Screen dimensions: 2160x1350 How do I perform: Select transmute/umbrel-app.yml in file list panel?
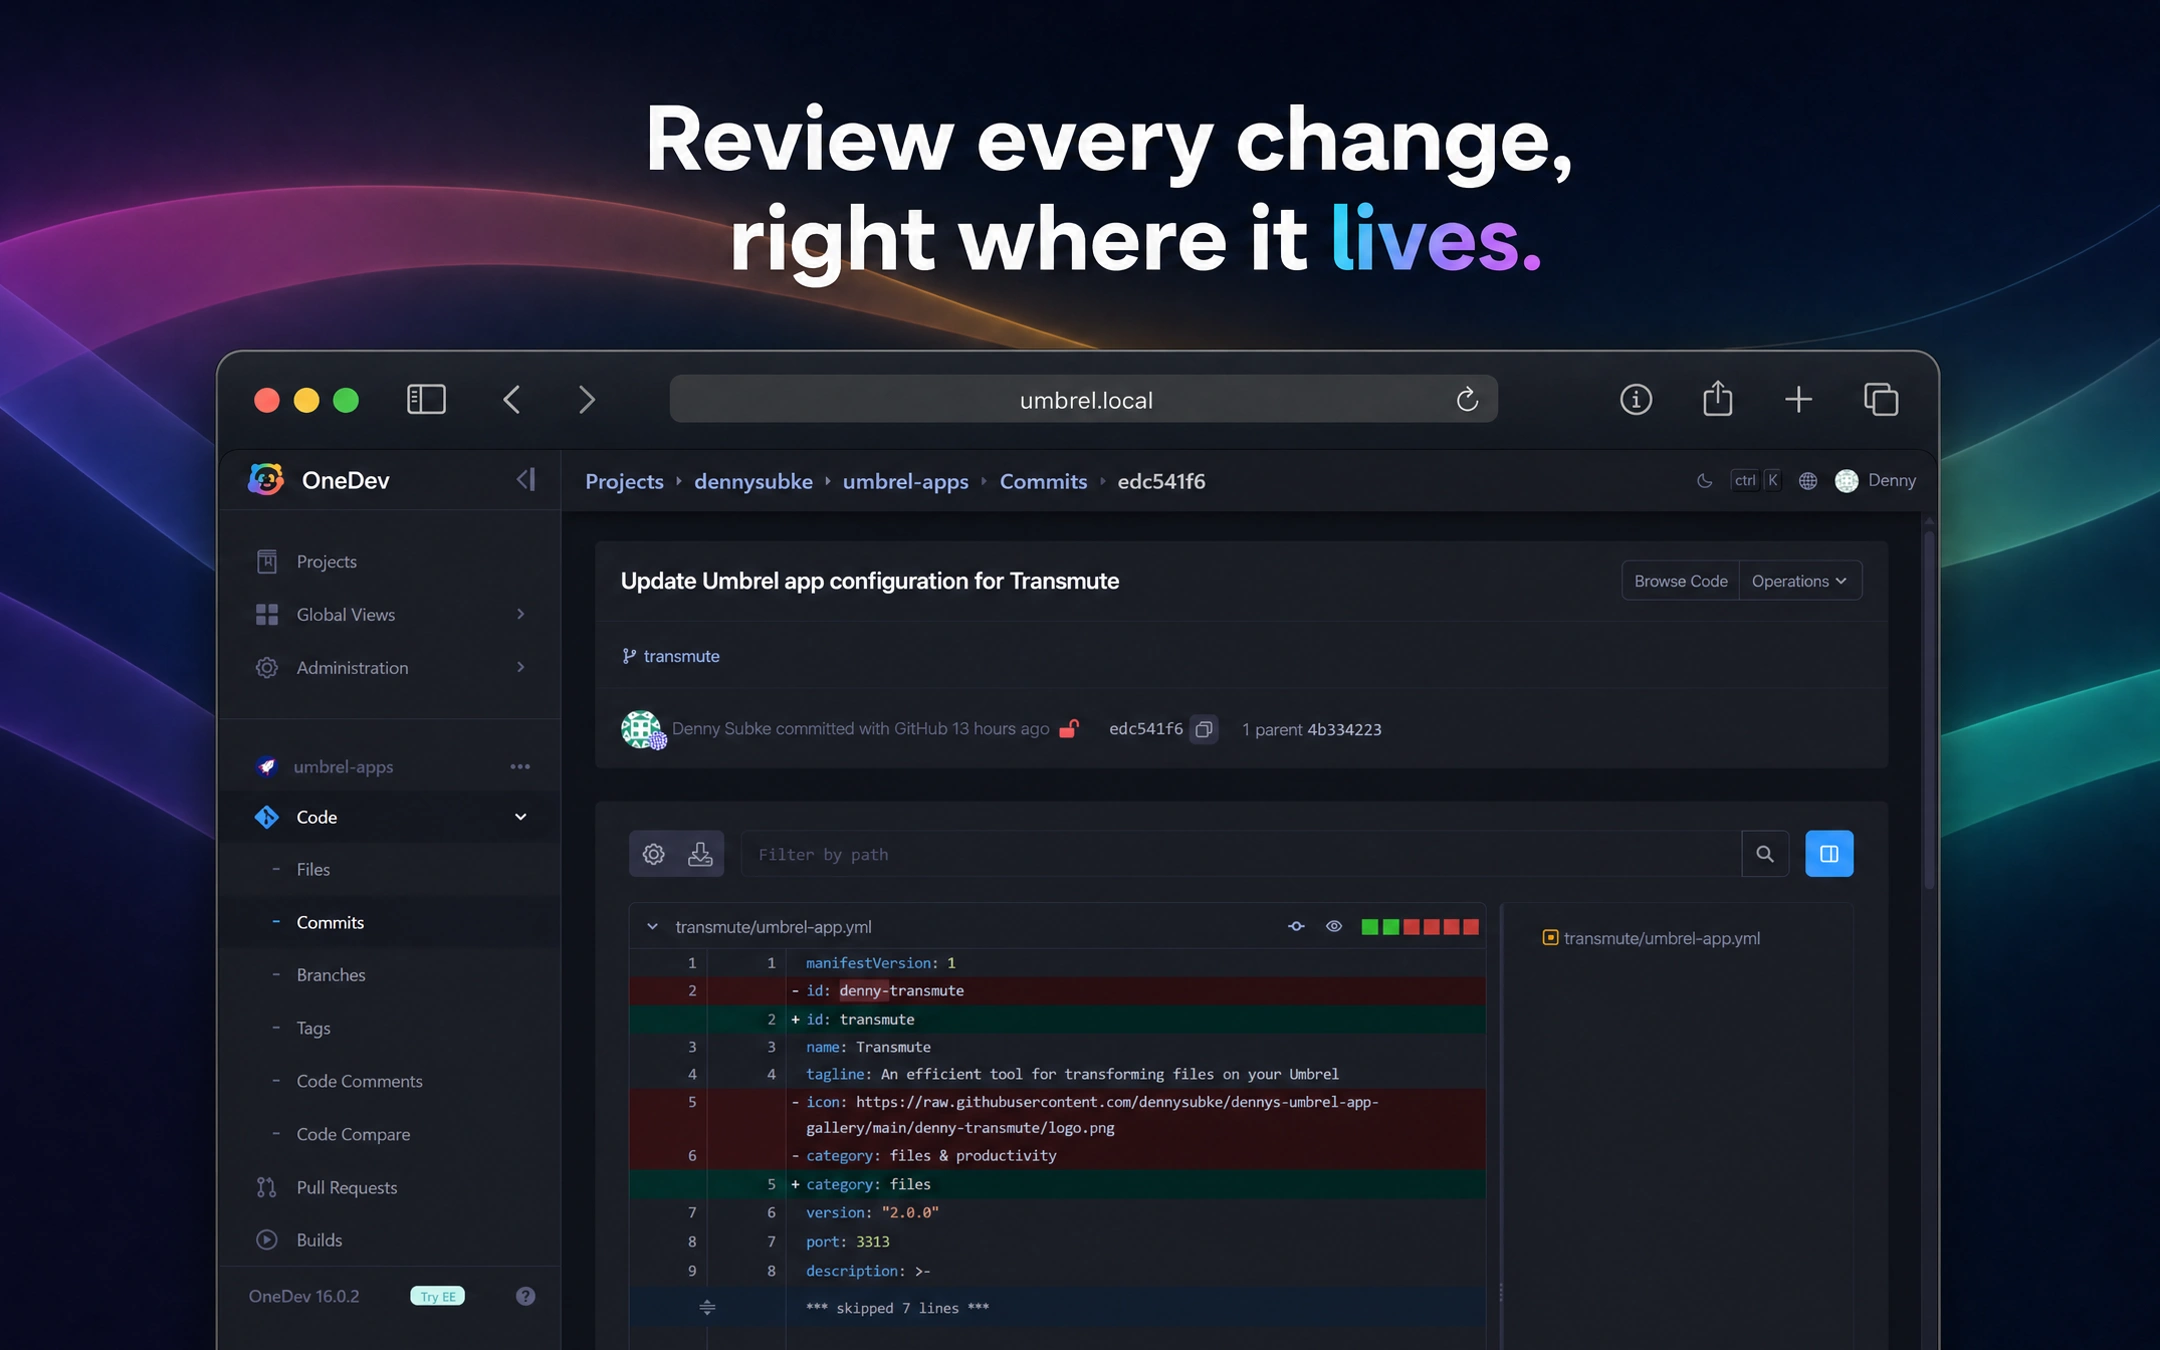[x=1661, y=938]
